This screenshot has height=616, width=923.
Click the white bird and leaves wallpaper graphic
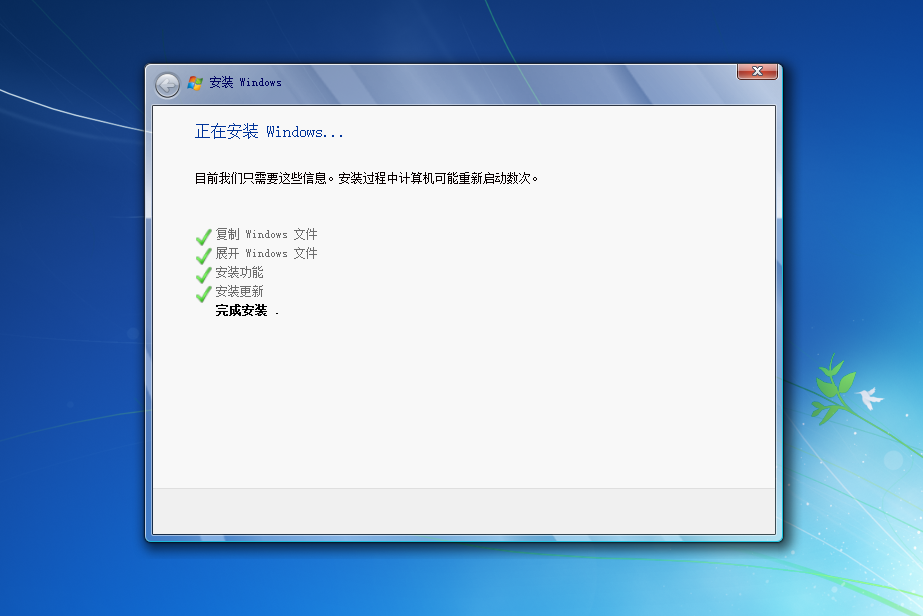(847, 389)
